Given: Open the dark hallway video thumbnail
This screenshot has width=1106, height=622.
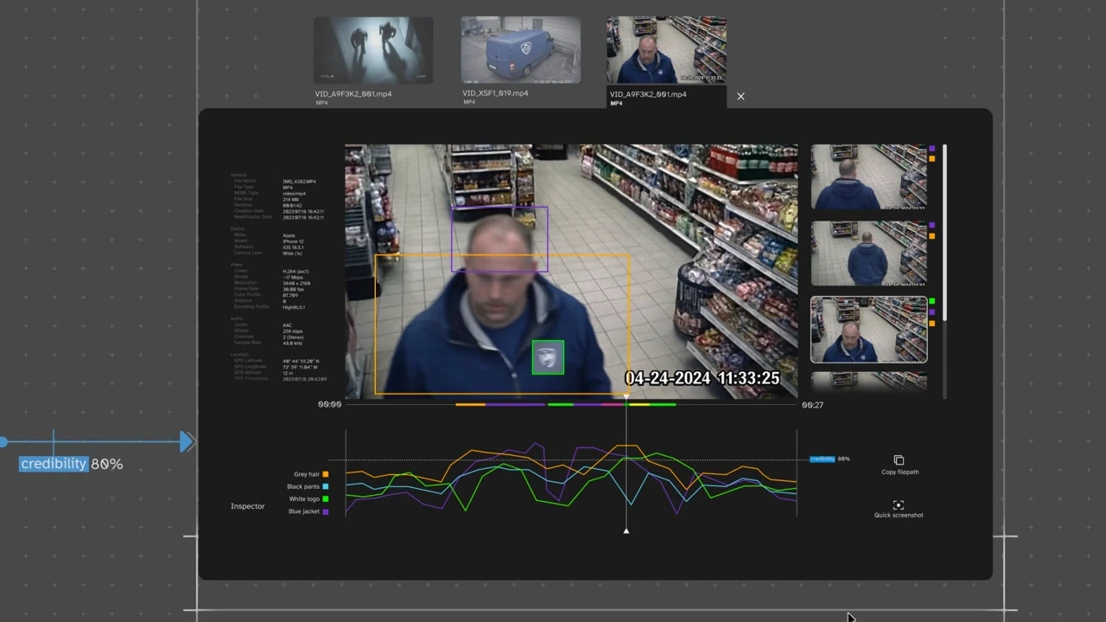Looking at the screenshot, I should (x=373, y=50).
